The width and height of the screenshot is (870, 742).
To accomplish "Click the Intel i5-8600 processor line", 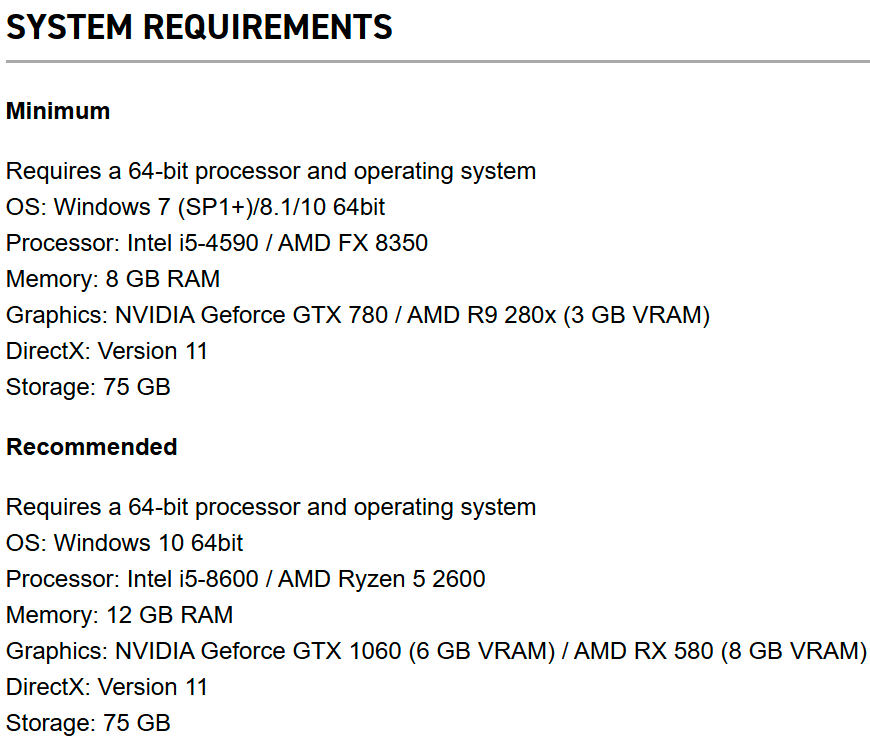I will (246, 579).
